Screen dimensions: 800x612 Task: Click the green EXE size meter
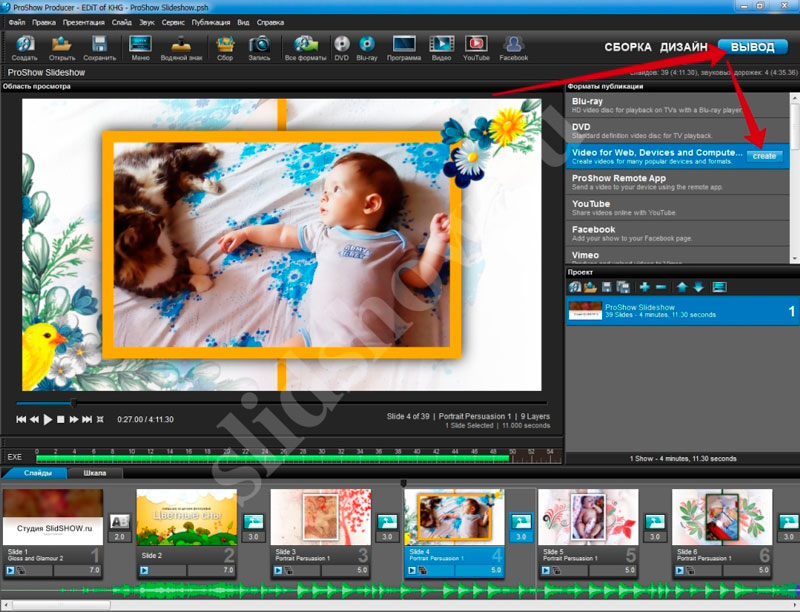click(272, 458)
